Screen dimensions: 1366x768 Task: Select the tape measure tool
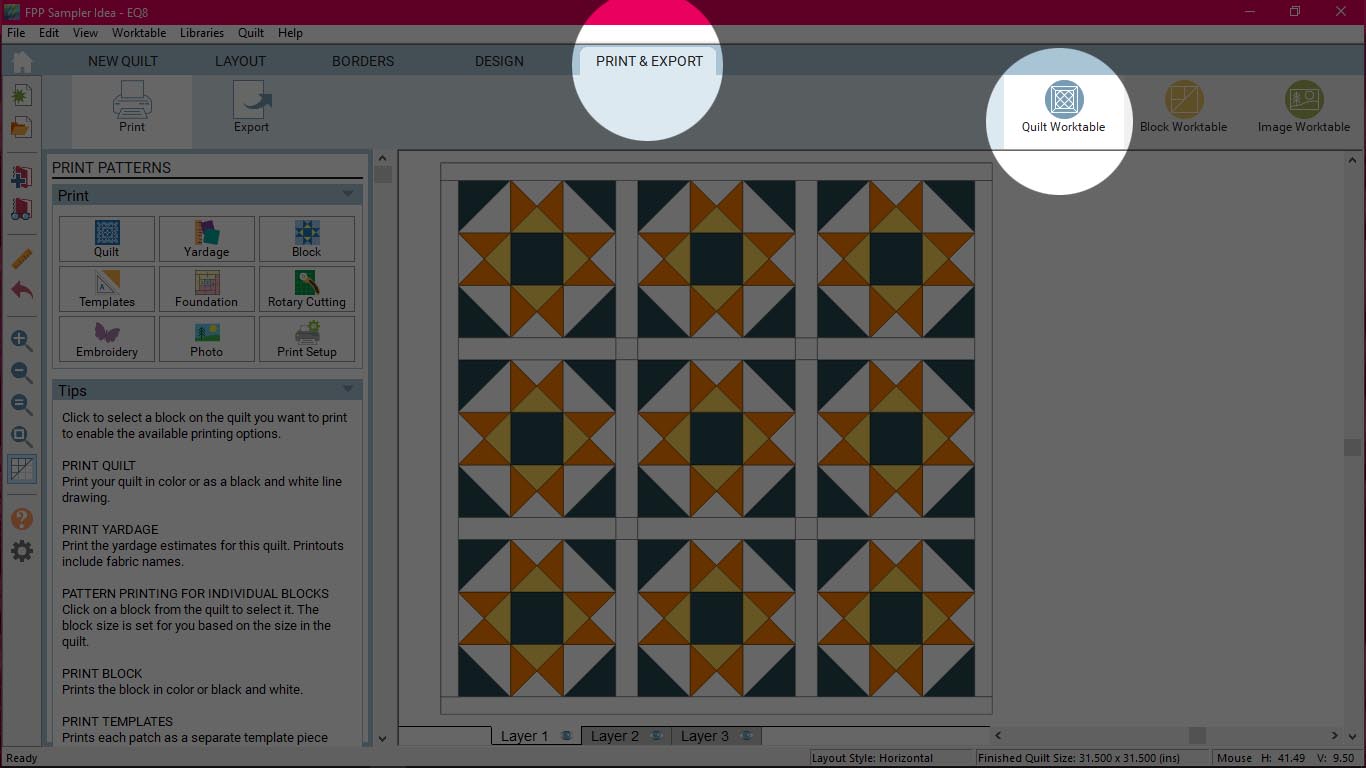pyautogui.click(x=21, y=259)
